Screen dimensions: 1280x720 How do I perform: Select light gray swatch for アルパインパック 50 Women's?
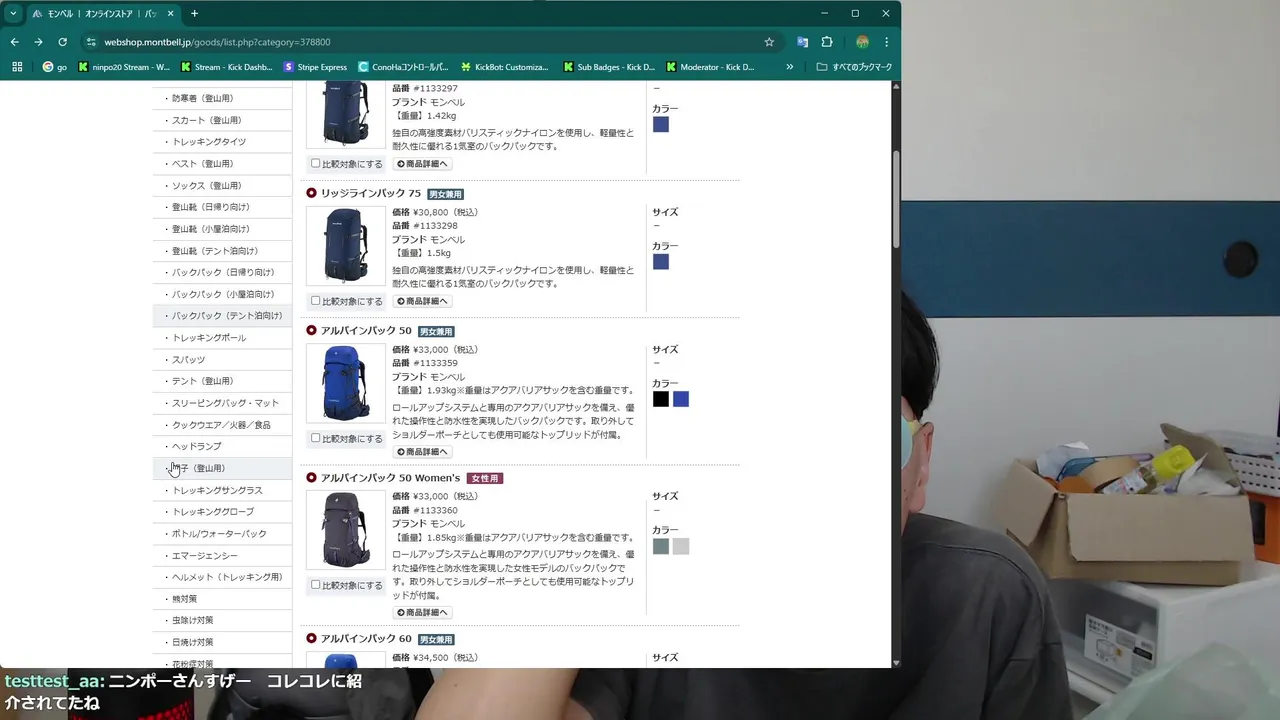681,546
